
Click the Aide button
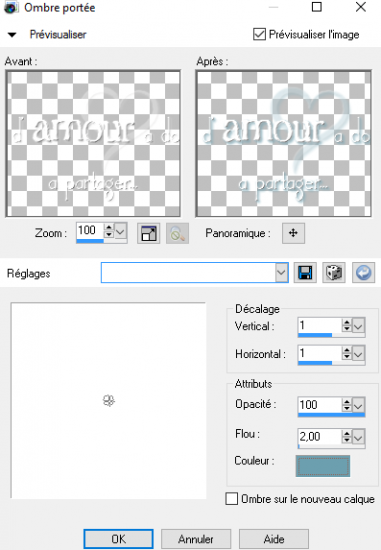coord(274,539)
